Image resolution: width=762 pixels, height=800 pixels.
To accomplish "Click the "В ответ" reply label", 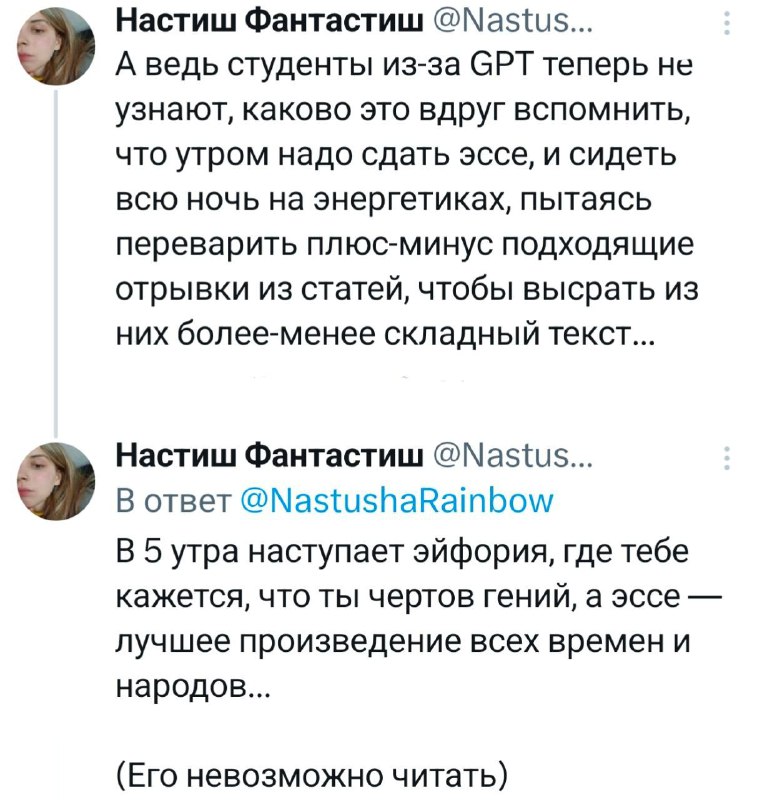I will tap(174, 500).
